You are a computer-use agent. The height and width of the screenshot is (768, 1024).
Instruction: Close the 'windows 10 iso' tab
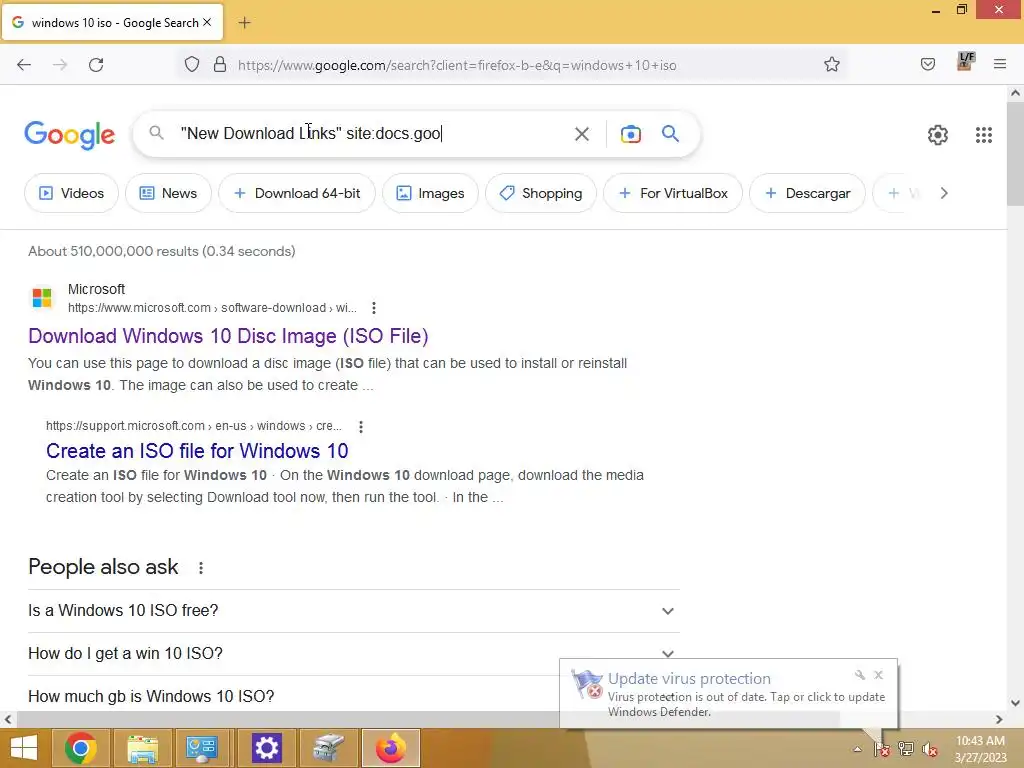pos(207,22)
